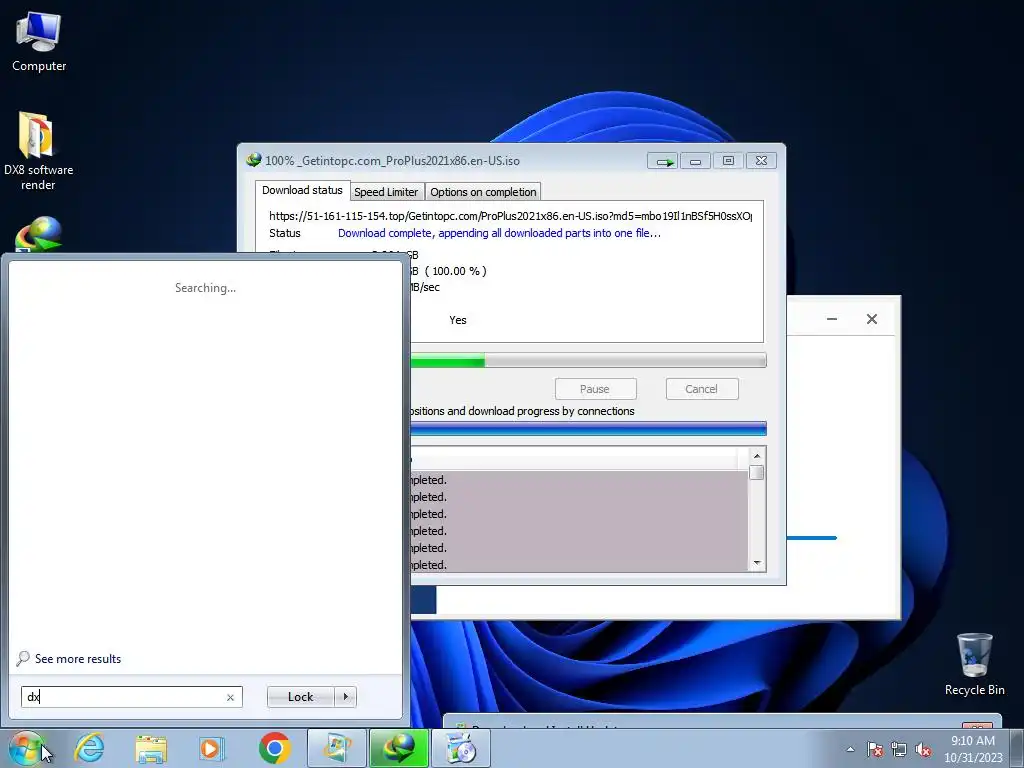The width and height of the screenshot is (1024, 768).
Task: Click the green arrow button in IDM title bar
Action: click(x=663, y=161)
